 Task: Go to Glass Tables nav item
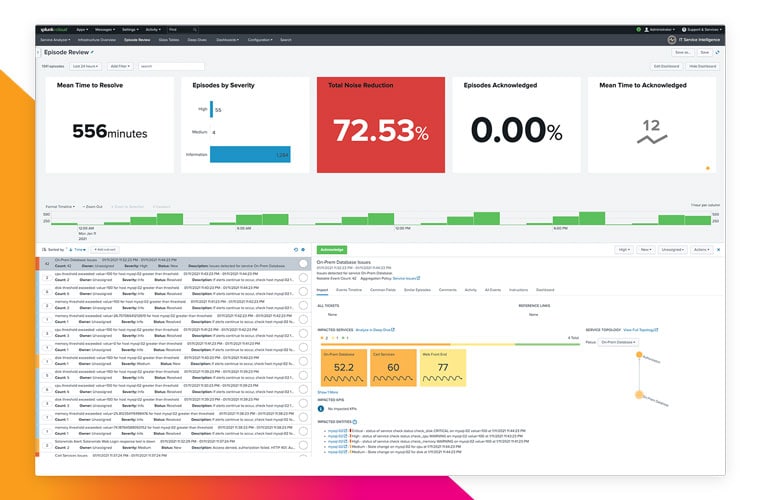coord(169,40)
